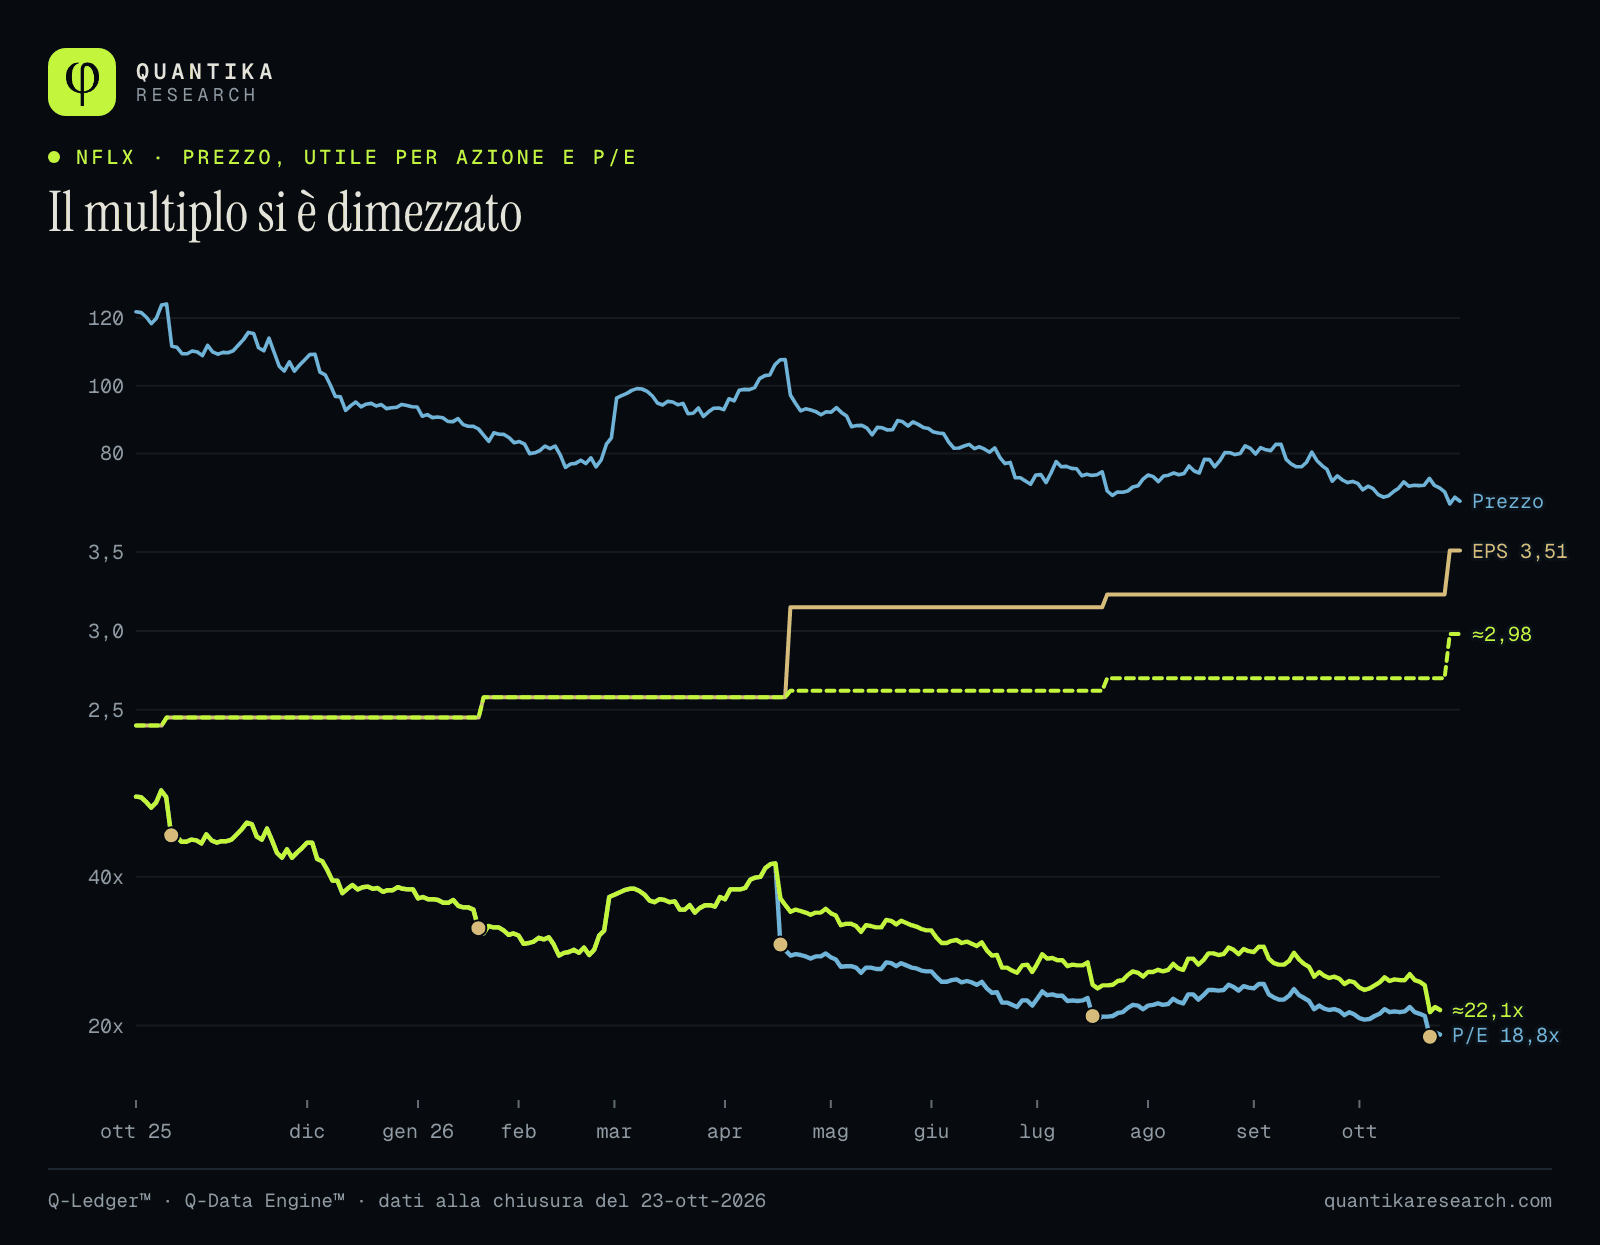Click the 'giu' month axis label
Screen dimensions: 1600x1245
[x=931, y=1131]
